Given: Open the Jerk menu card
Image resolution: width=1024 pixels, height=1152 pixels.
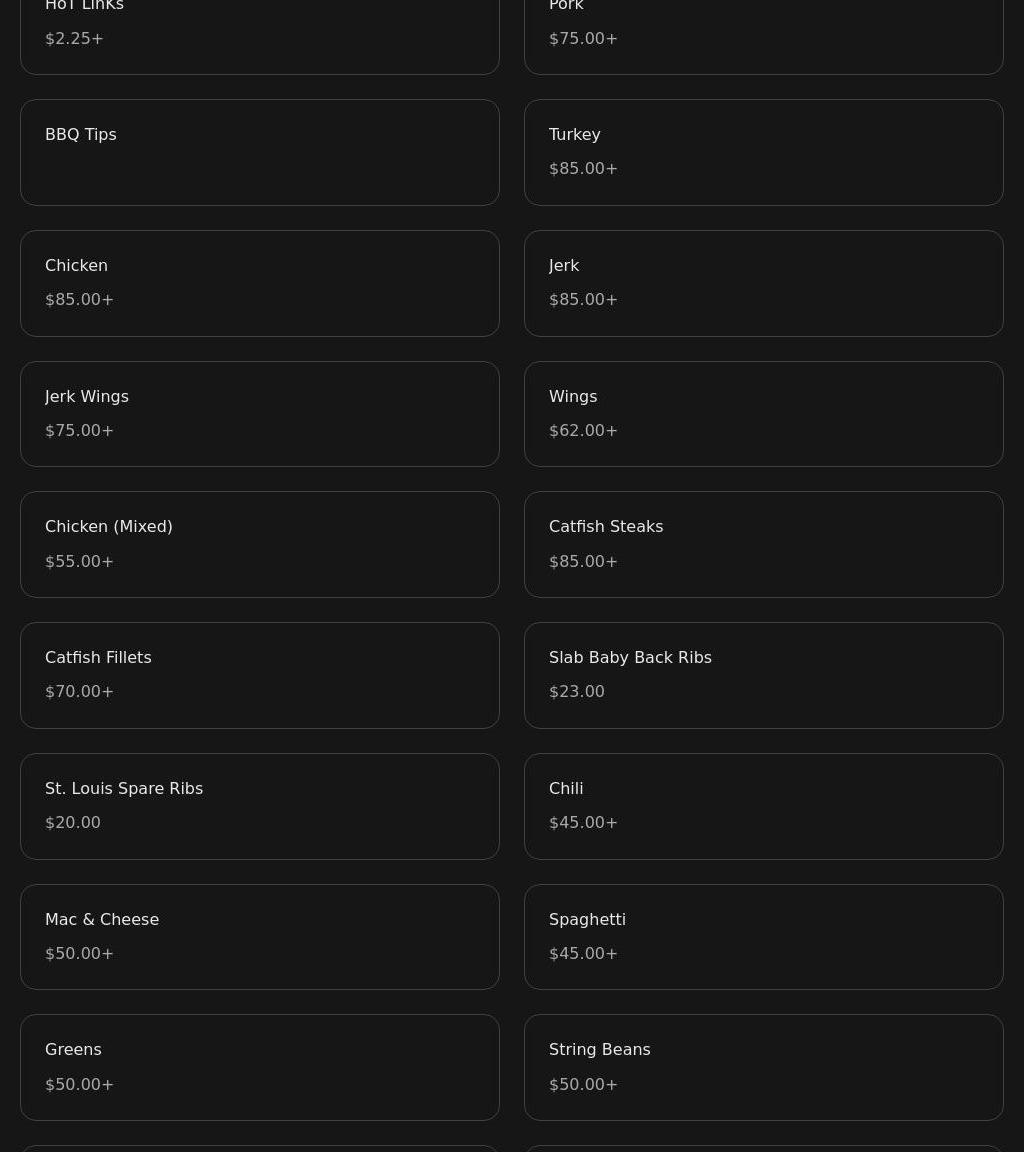Looking at the screenshot, I should pyautogui.click(x=763, y=284).
